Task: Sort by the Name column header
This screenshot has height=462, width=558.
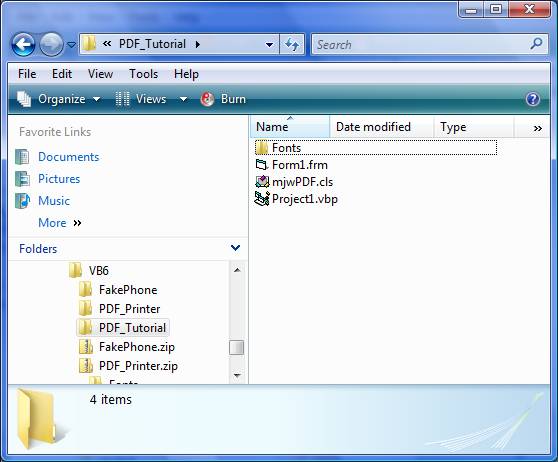Action: click(290, 127)
